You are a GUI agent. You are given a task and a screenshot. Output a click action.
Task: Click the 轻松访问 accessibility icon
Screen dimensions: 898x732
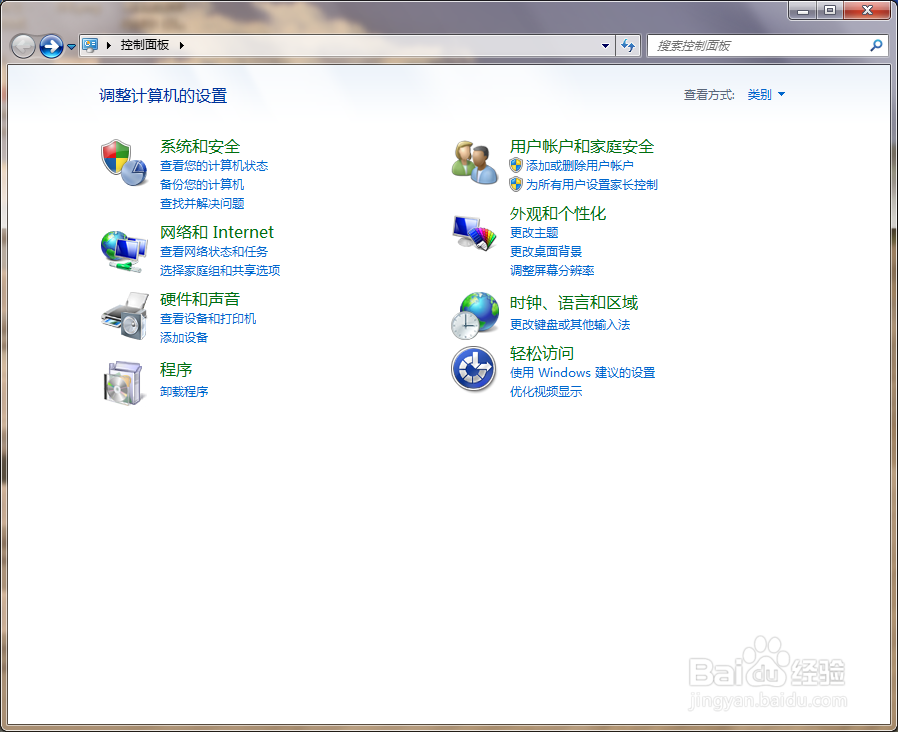473,370
